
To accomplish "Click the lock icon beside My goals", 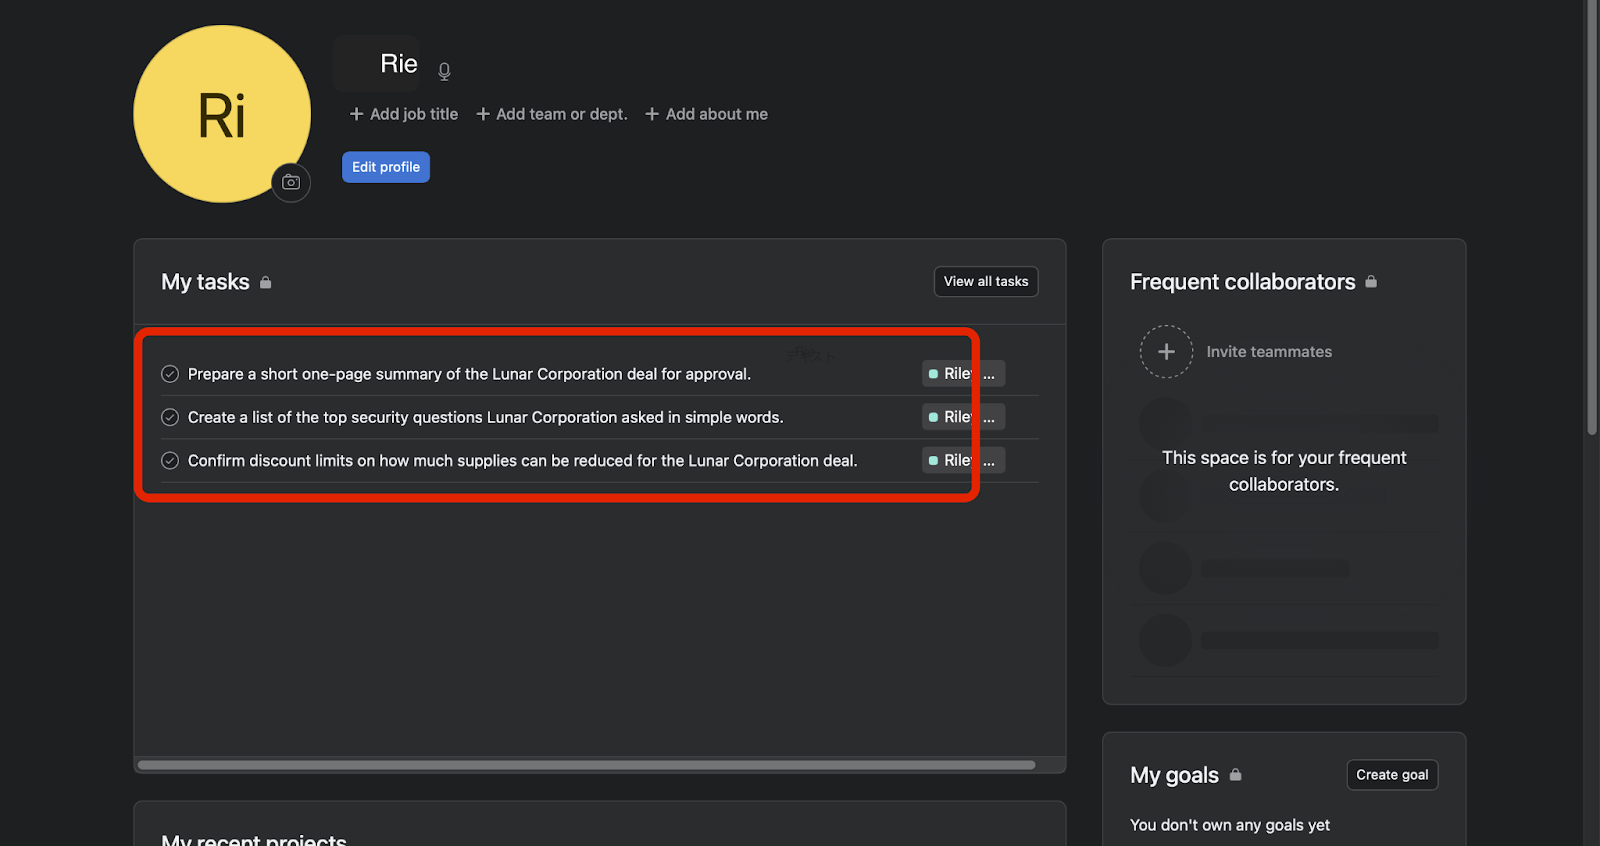I will tap(1236, 775).
